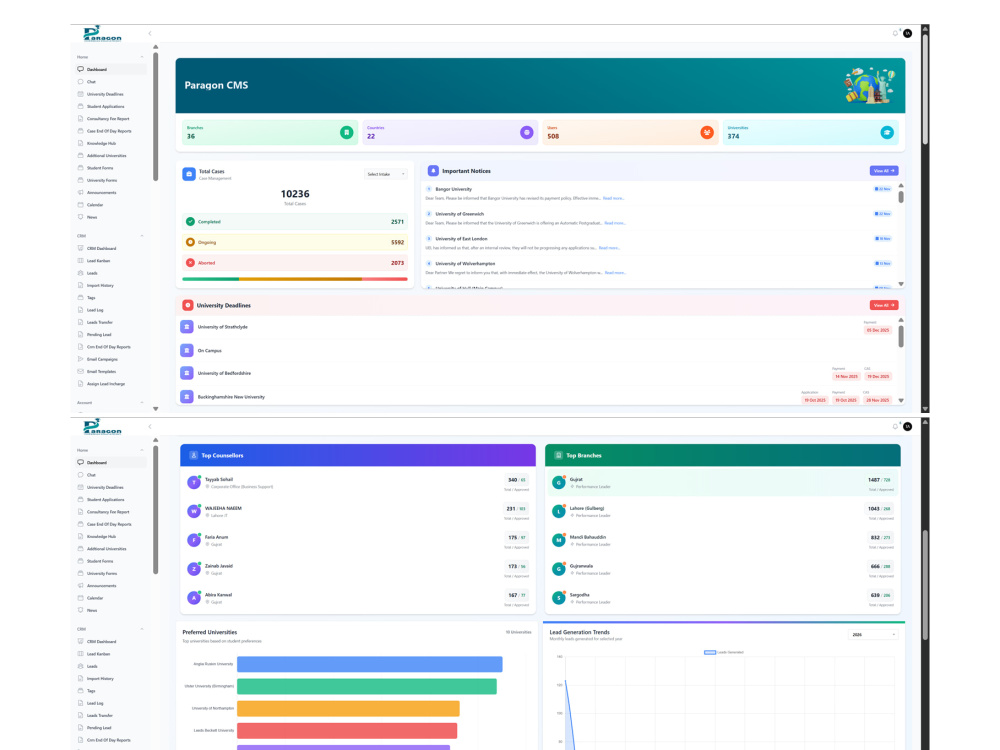Click the Important Notices bell icon

click(x=433, y=171)
